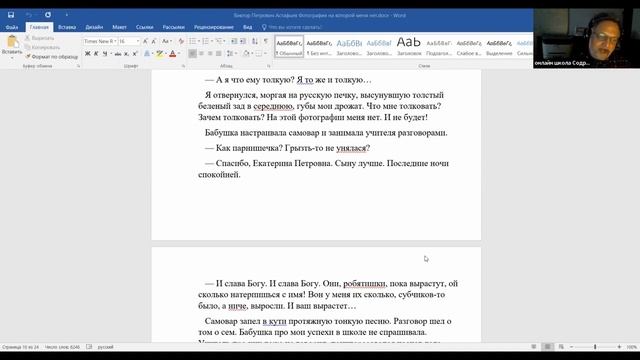Open the word count Число слов indicator
The image size is (640, 360).
[62, 347]
